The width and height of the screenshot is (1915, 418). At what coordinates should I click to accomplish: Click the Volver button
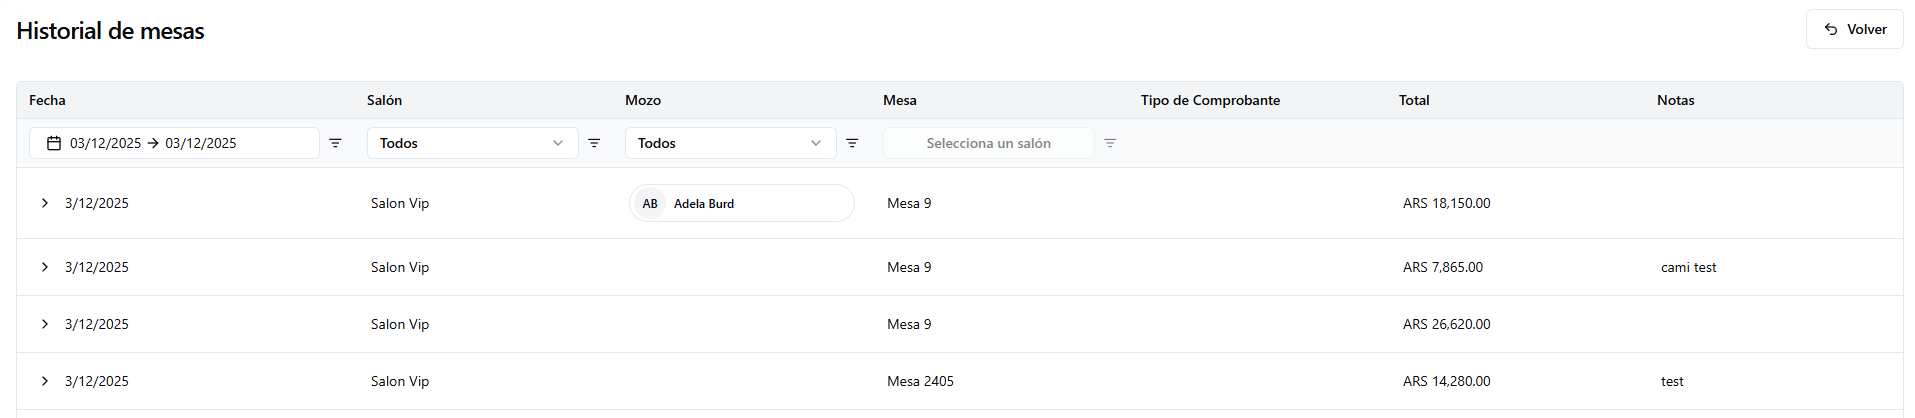click(x=1854, y=29)
